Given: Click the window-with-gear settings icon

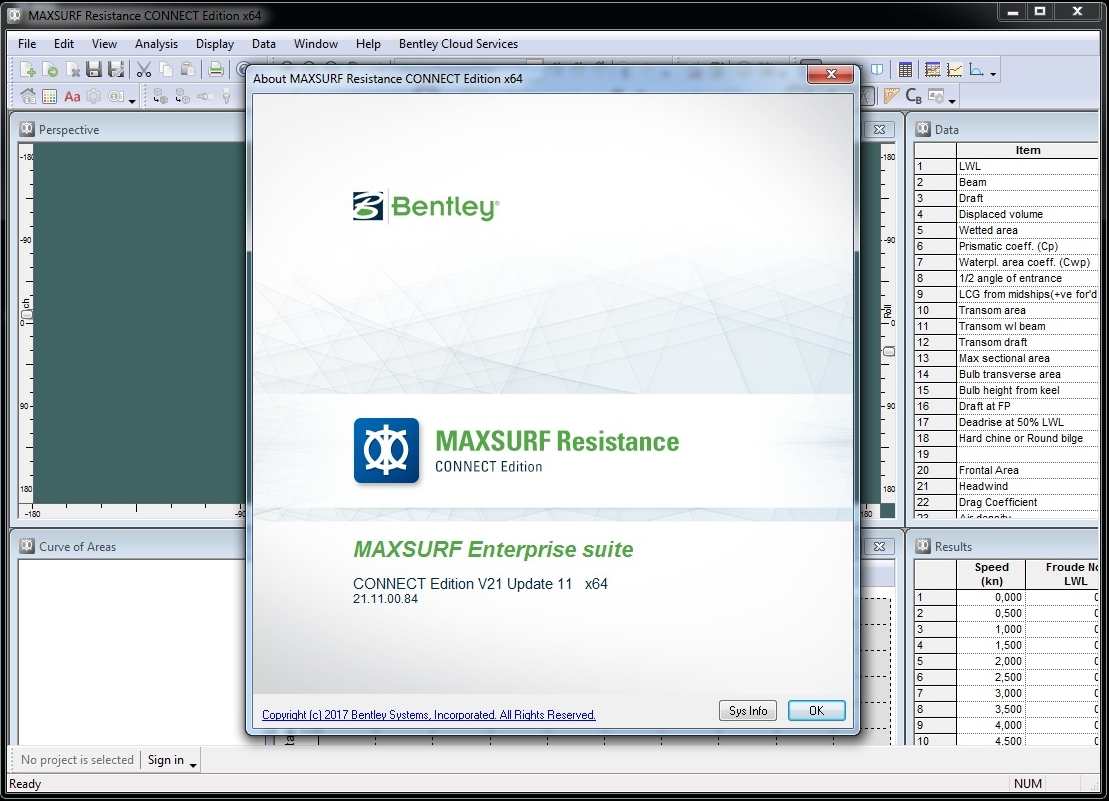Looking at the screenshot, I should click(936, 96).
